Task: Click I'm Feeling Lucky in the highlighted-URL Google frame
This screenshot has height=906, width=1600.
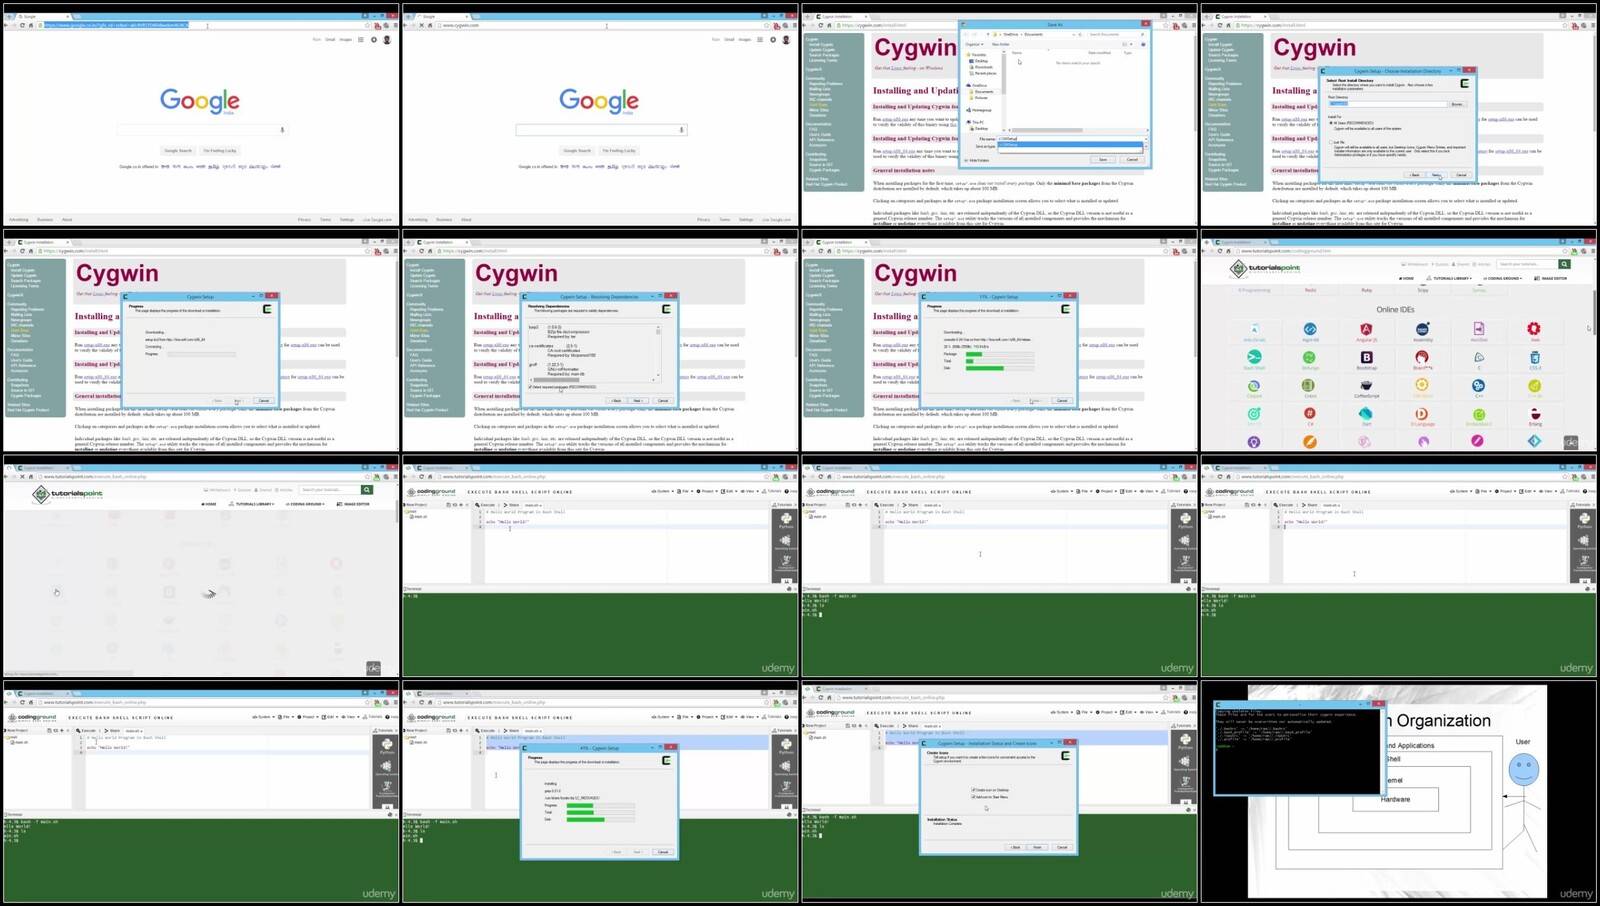Action: (220, 151)
